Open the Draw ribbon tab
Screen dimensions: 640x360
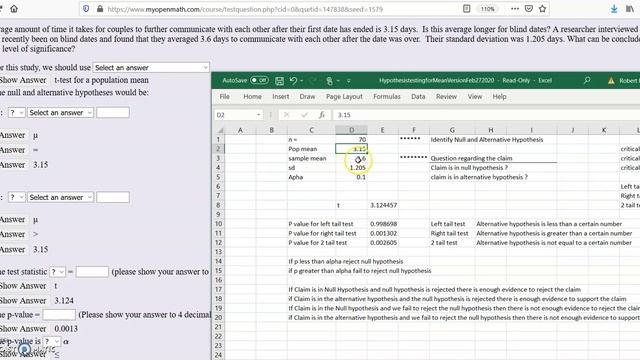pos(307,97)
